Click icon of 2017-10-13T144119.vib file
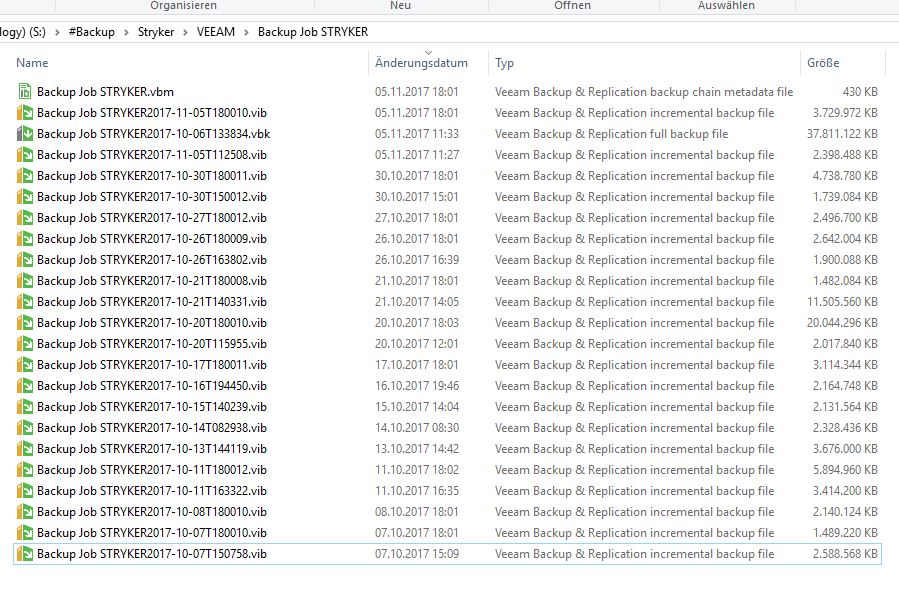 point(25,449)
